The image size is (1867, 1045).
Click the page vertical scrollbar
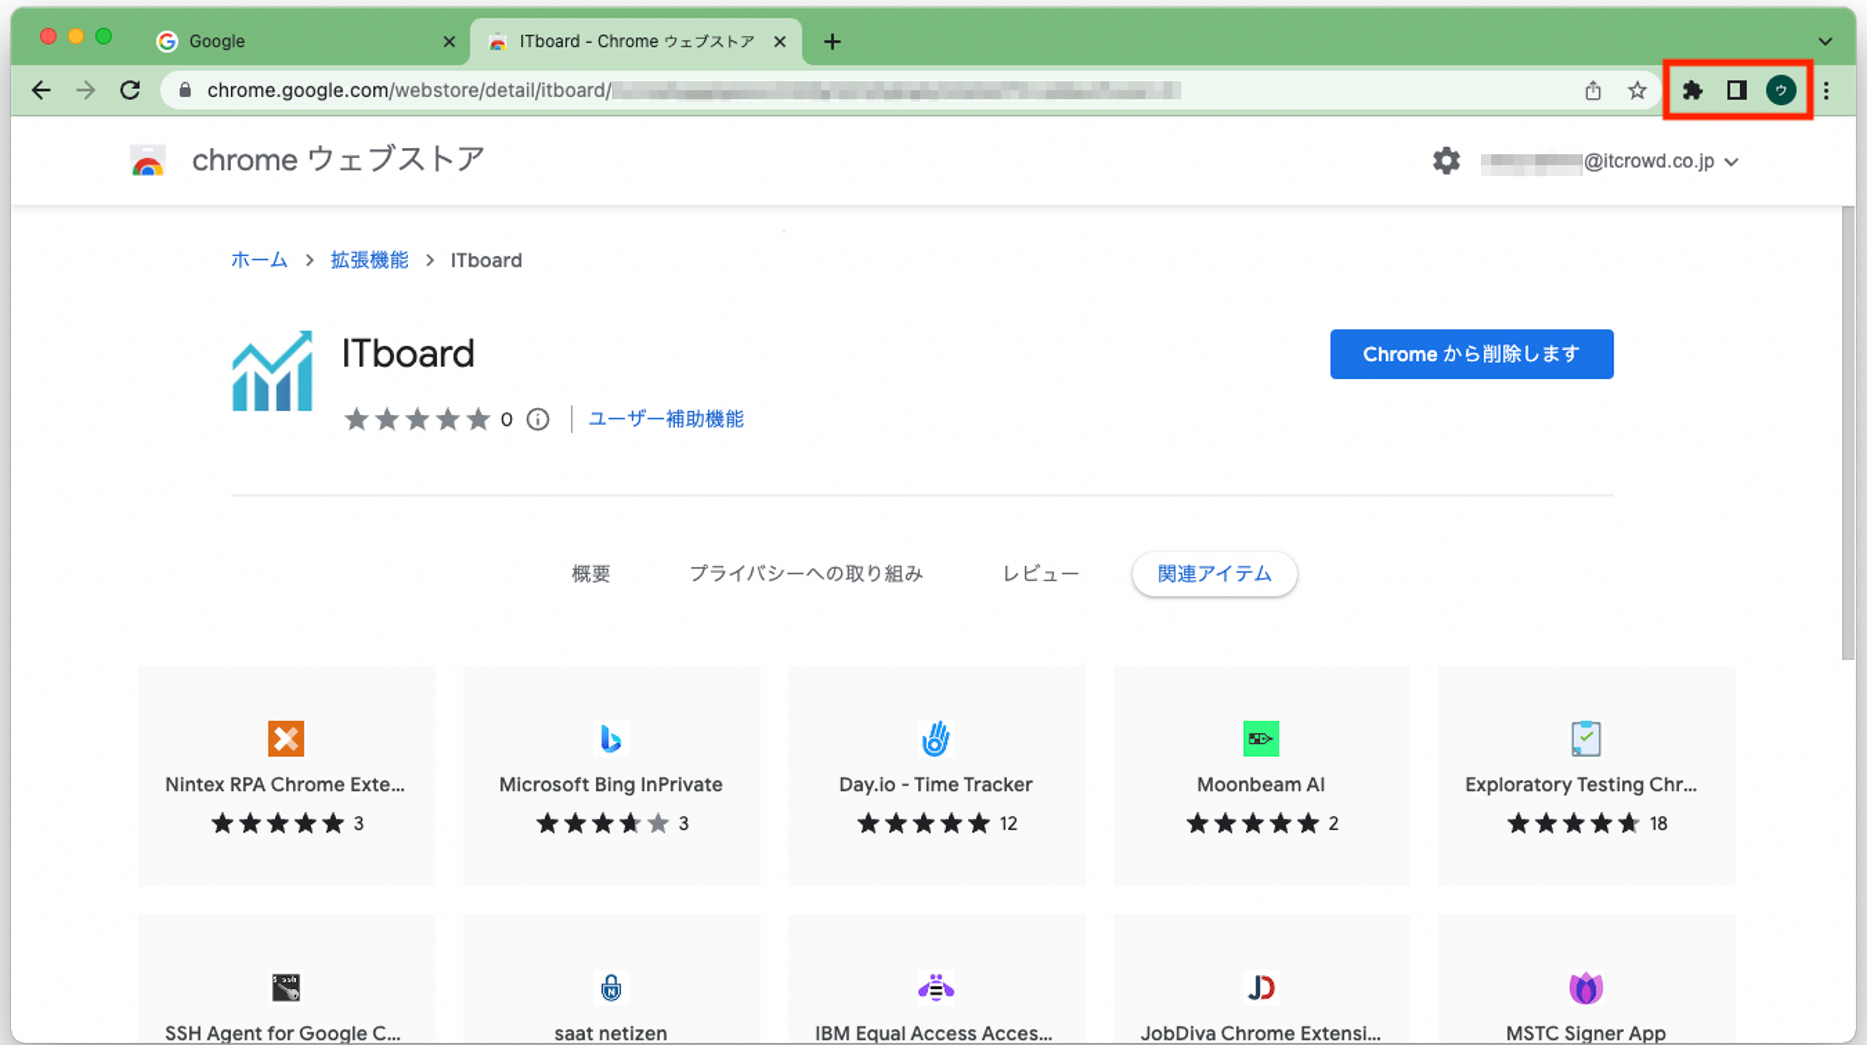coord(1847,432)
